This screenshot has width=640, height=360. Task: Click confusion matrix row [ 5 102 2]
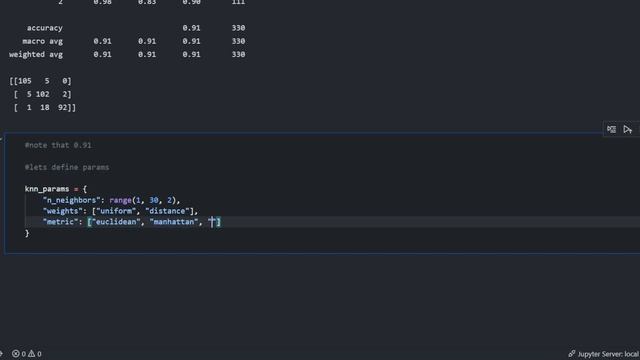click(42, 94)
